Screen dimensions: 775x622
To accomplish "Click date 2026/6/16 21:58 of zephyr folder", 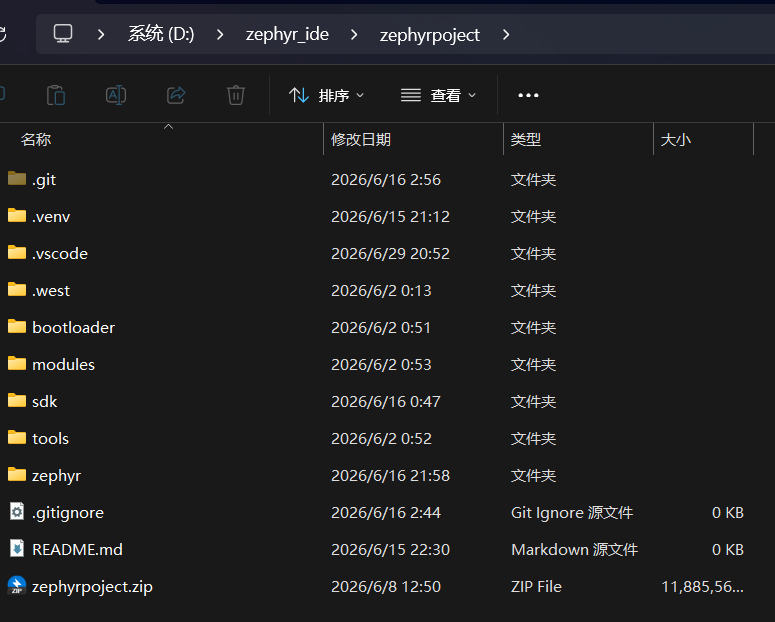I will click(x=390, y=476).
